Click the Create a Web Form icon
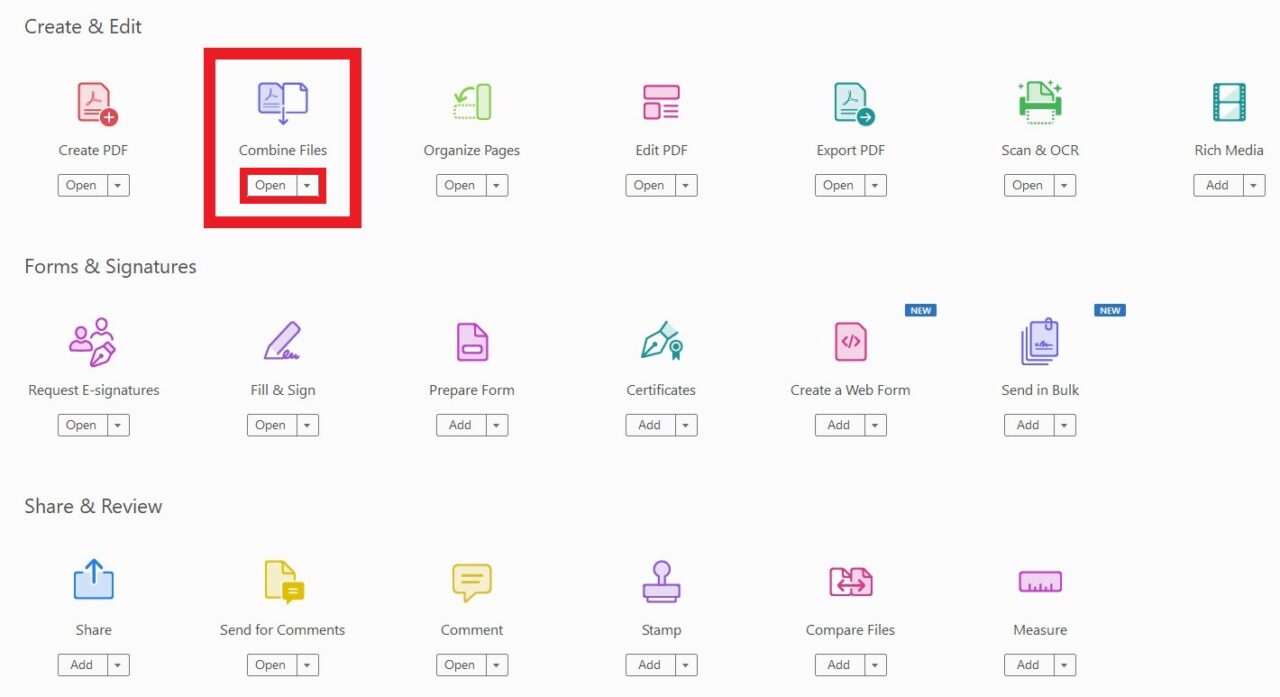This screenshot has height=697, width=1280. coord(851,342)
